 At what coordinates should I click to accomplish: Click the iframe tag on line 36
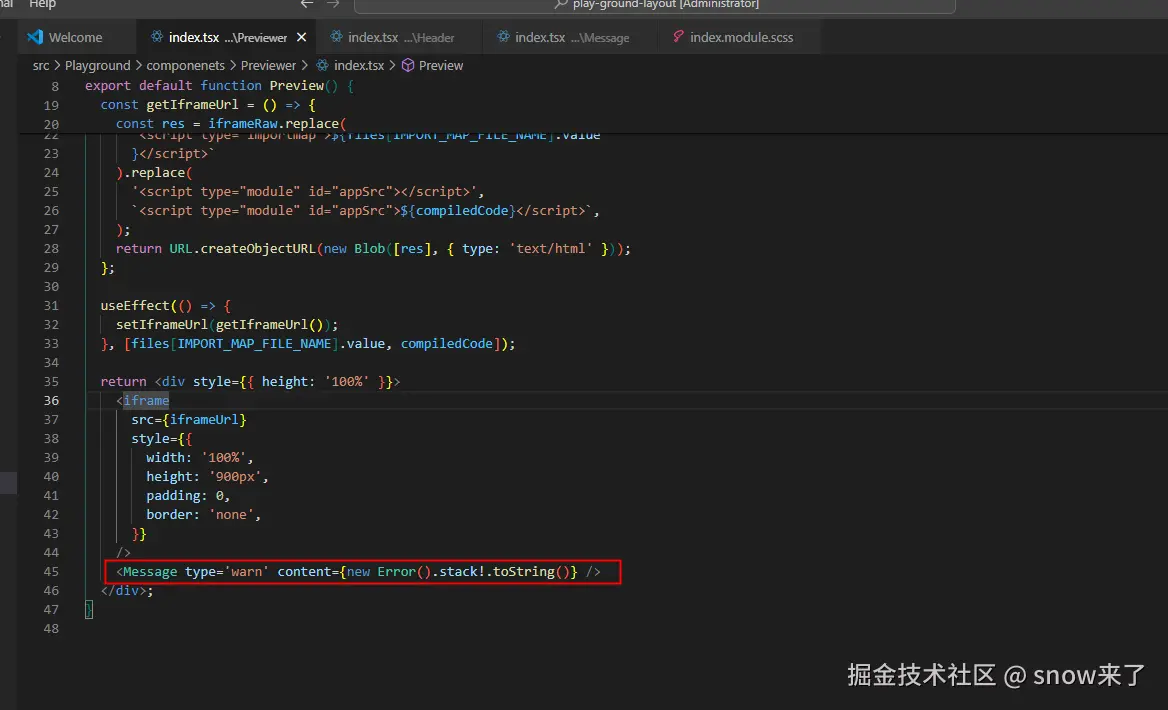[146, 401]
